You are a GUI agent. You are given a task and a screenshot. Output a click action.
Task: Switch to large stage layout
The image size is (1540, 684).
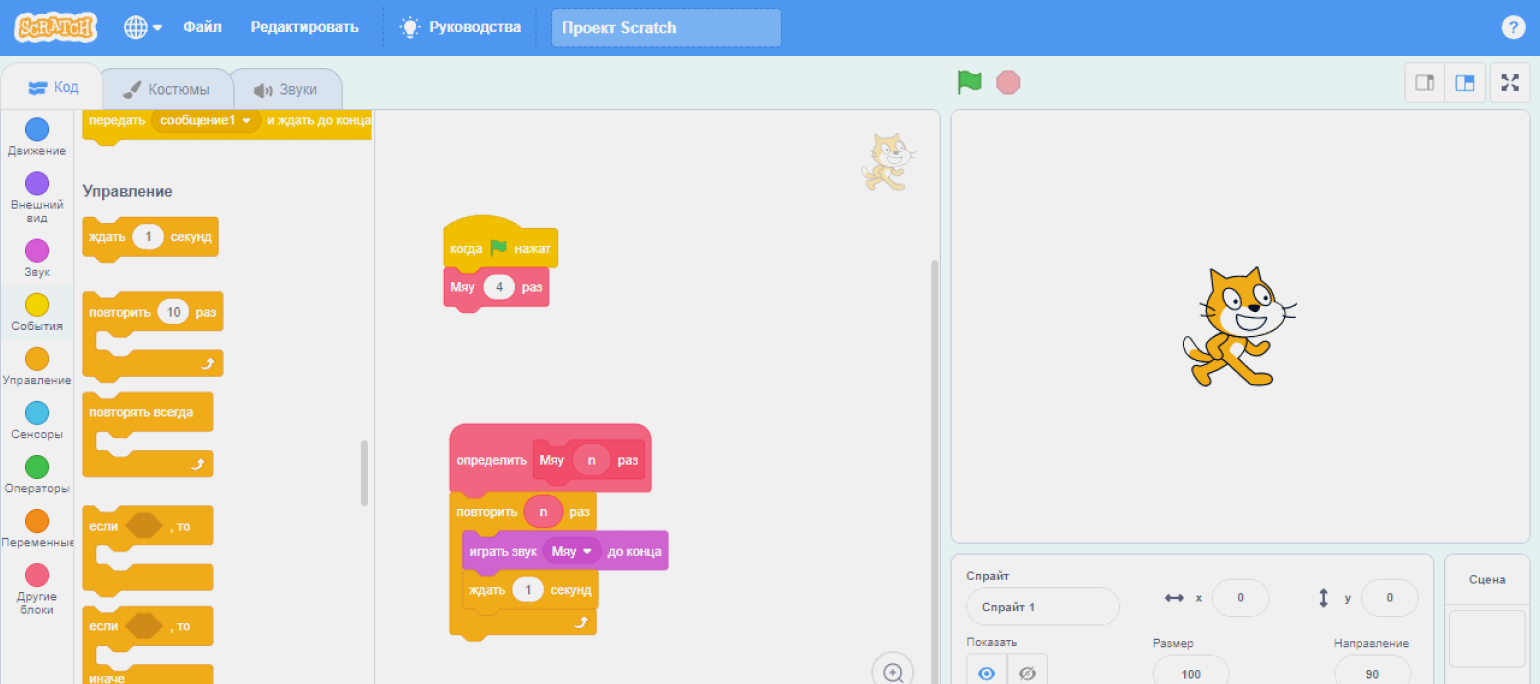tap(1465, 83)
